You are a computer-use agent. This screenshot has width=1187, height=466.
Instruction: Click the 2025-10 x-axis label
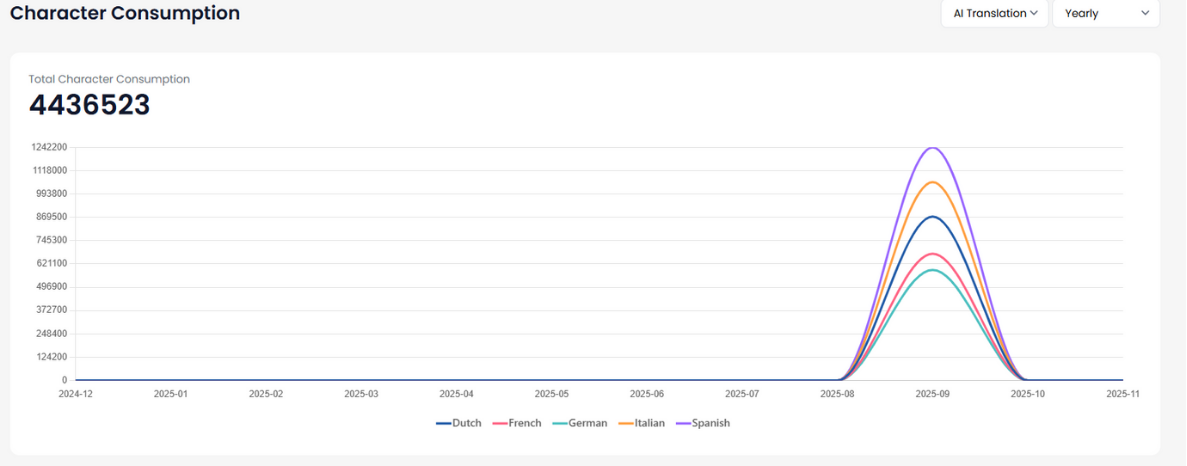(x=1028, y=393)
